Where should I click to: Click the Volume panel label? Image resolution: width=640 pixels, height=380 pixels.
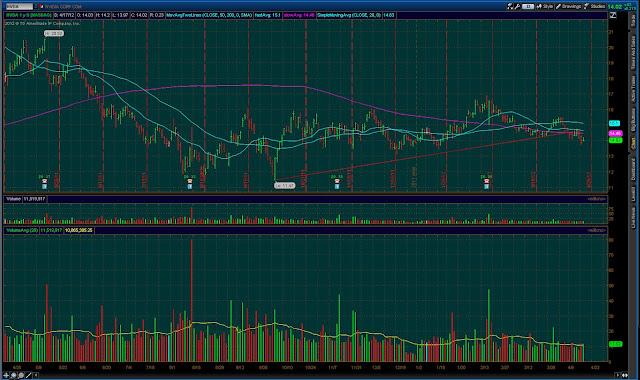[x=13, y=199]
